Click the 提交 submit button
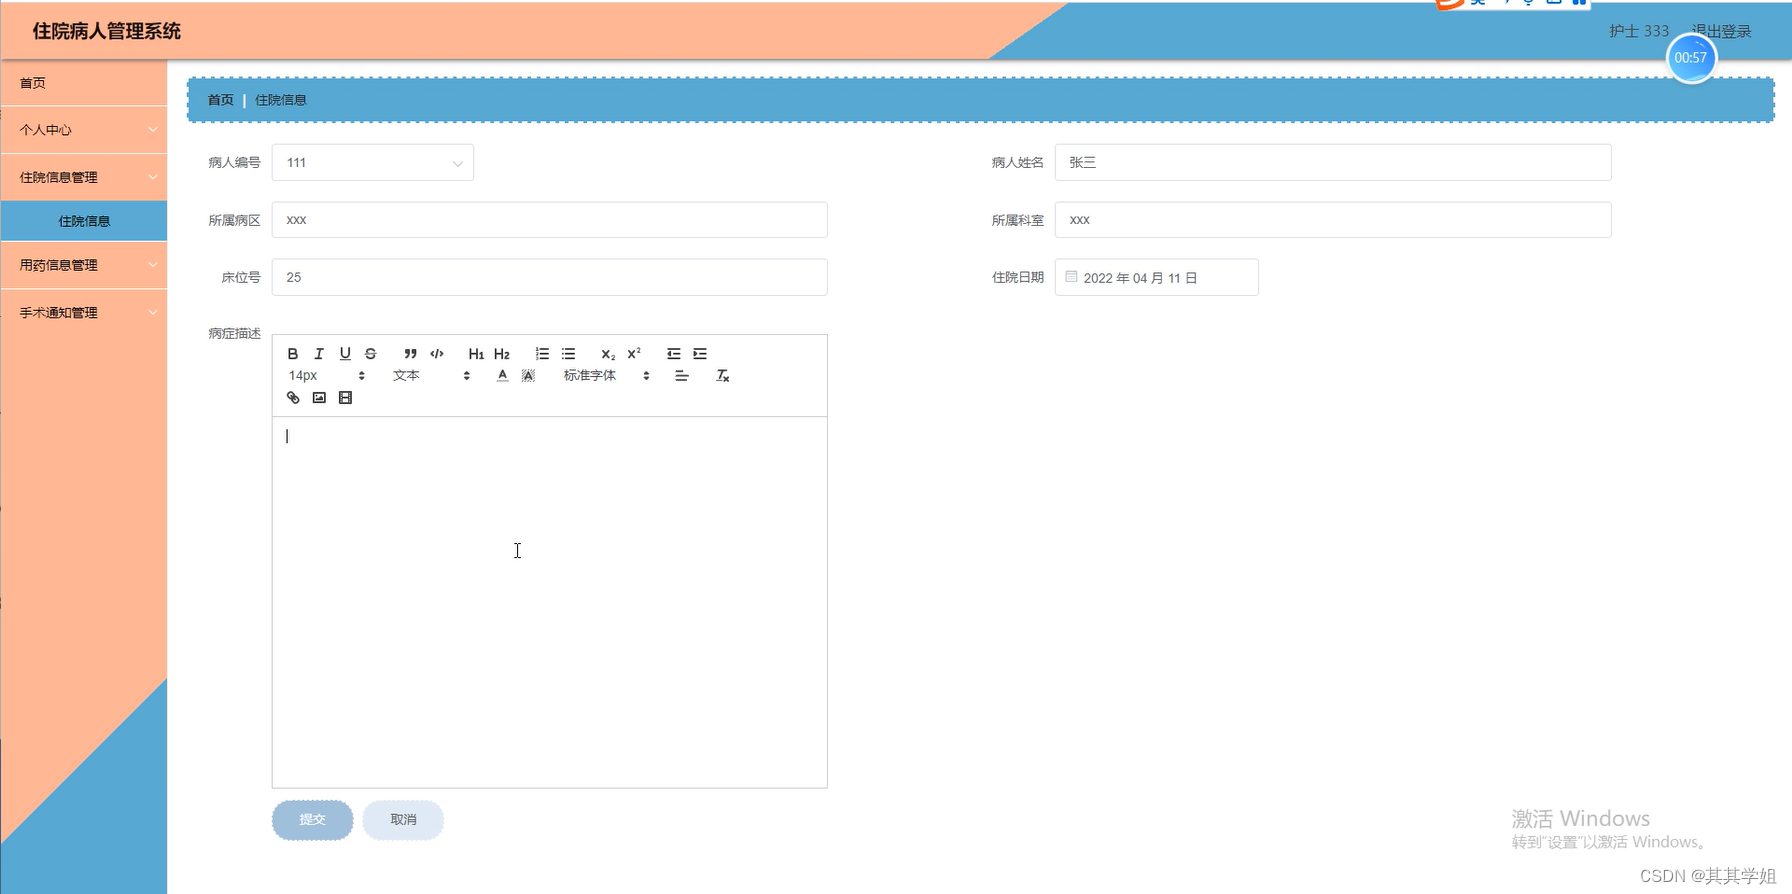 (x=312, y=820)
